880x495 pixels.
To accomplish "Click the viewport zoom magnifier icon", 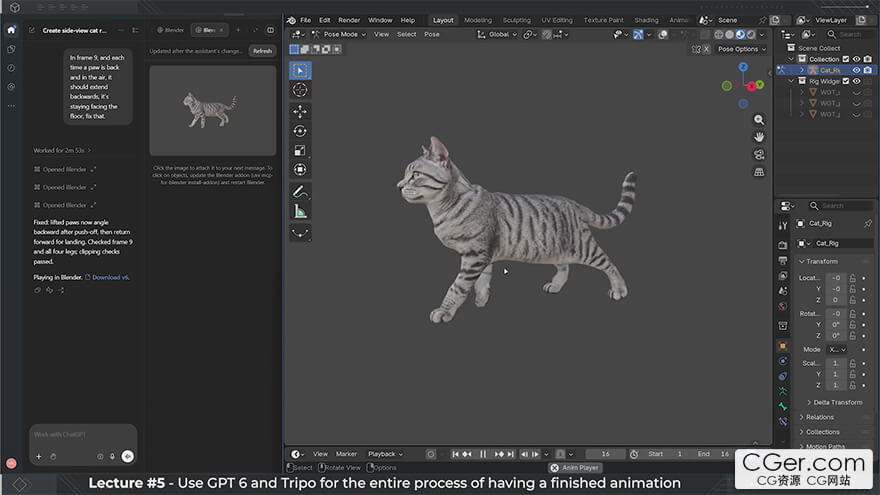I will (759, 120).
